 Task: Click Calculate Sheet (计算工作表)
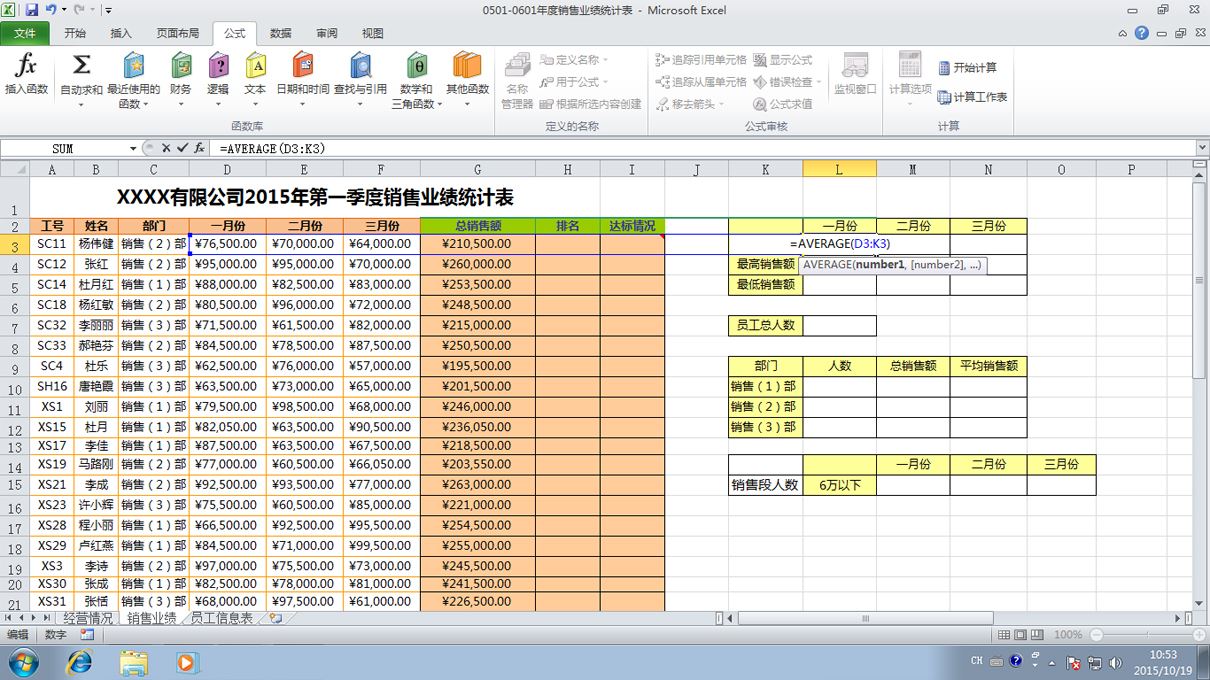(972, 97)
